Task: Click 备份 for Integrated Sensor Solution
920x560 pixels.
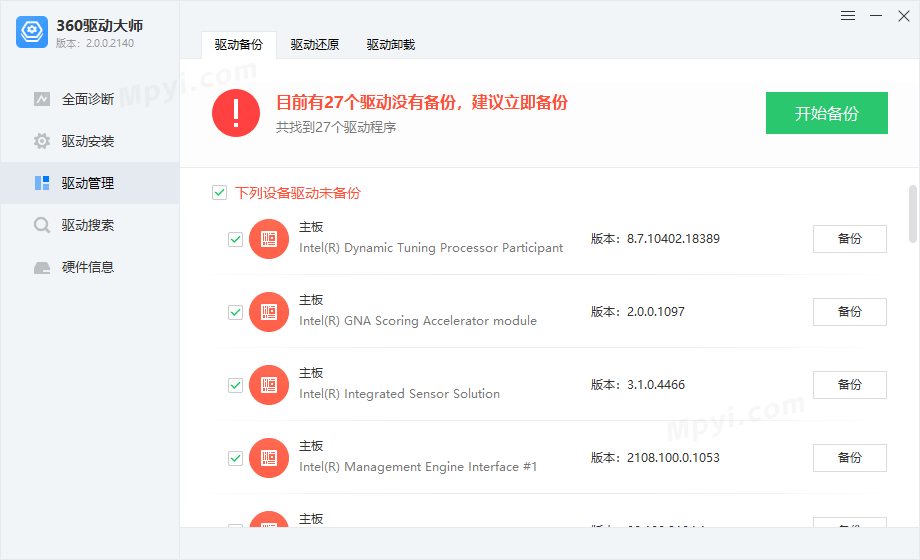Action: (x=850, y=385)
